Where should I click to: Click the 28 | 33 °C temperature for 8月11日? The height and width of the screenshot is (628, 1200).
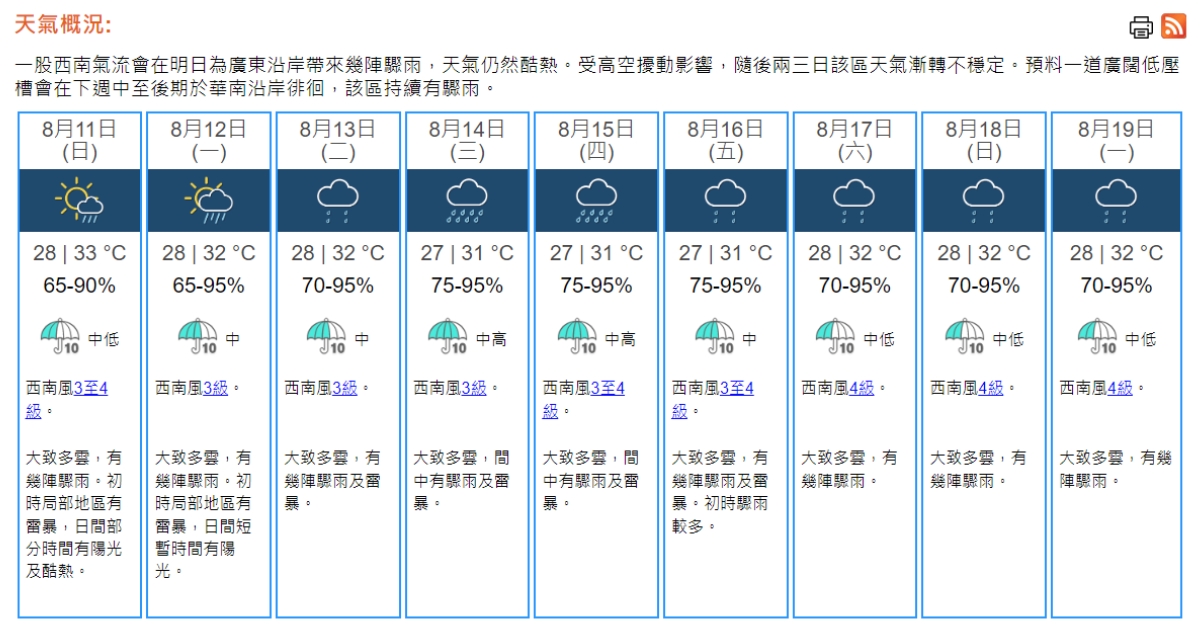coord(79,253)
